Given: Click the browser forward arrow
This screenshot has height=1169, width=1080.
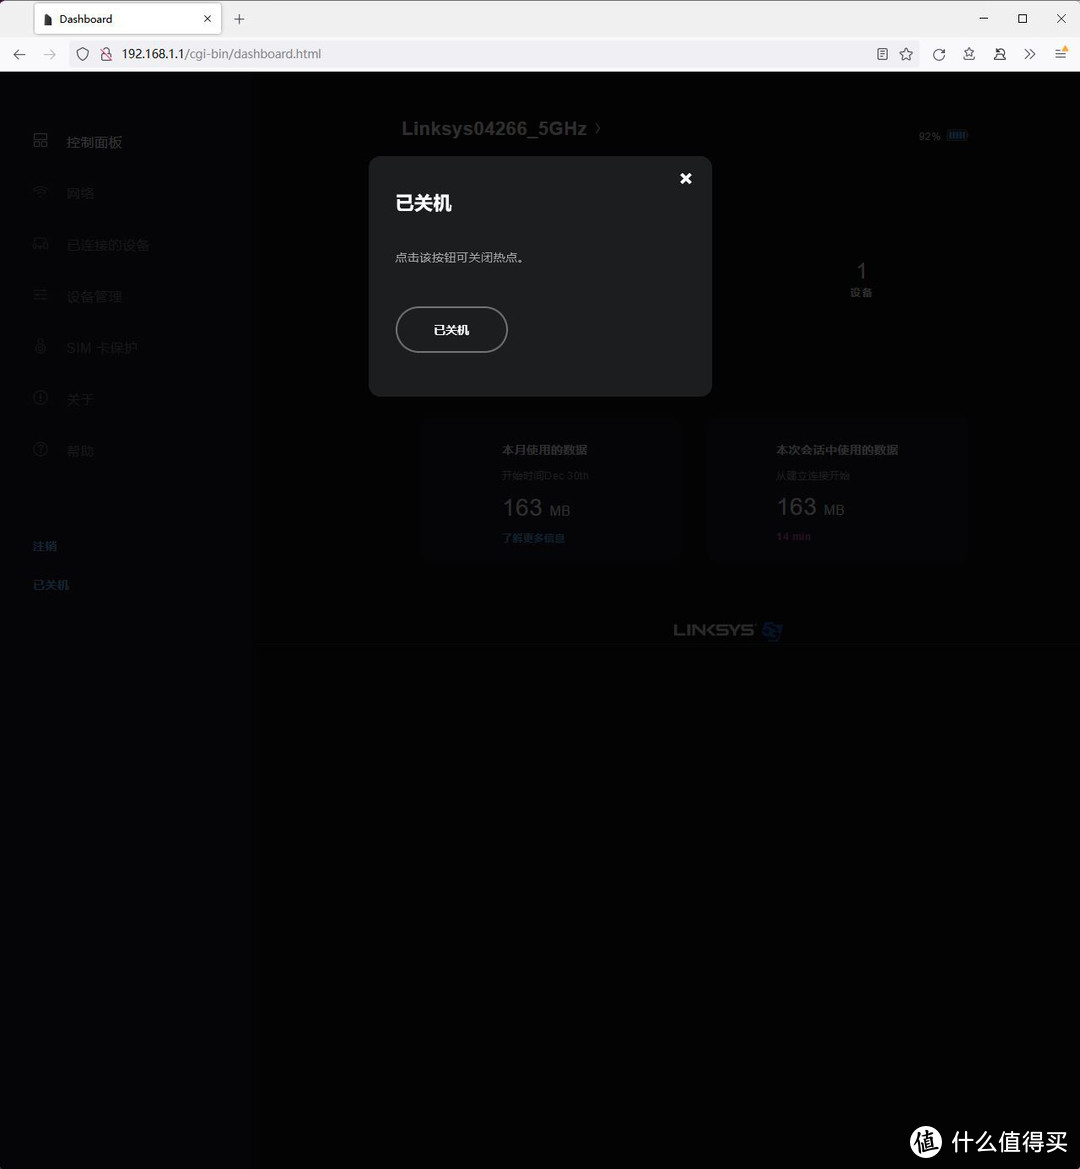Looking at the screenshot, I should pyautogui.click(x=49, y=54).
